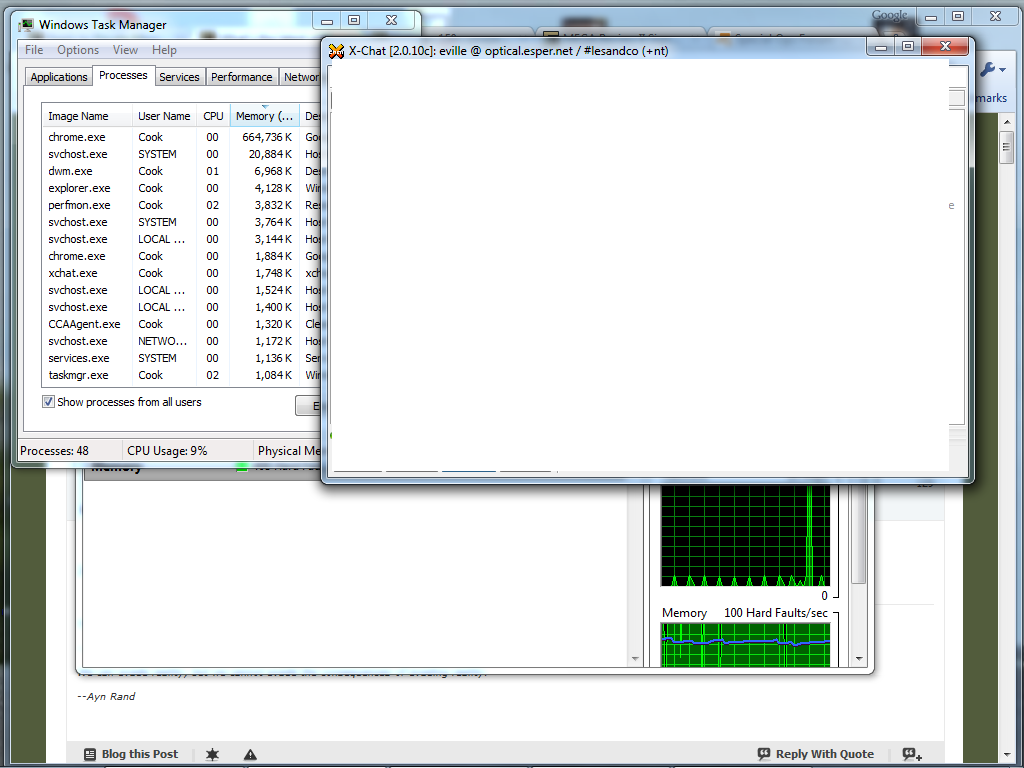Click the warning triangle report post icon
Image resolution: width=1024 pixels, height=768 pixels.
click(250, 754)
